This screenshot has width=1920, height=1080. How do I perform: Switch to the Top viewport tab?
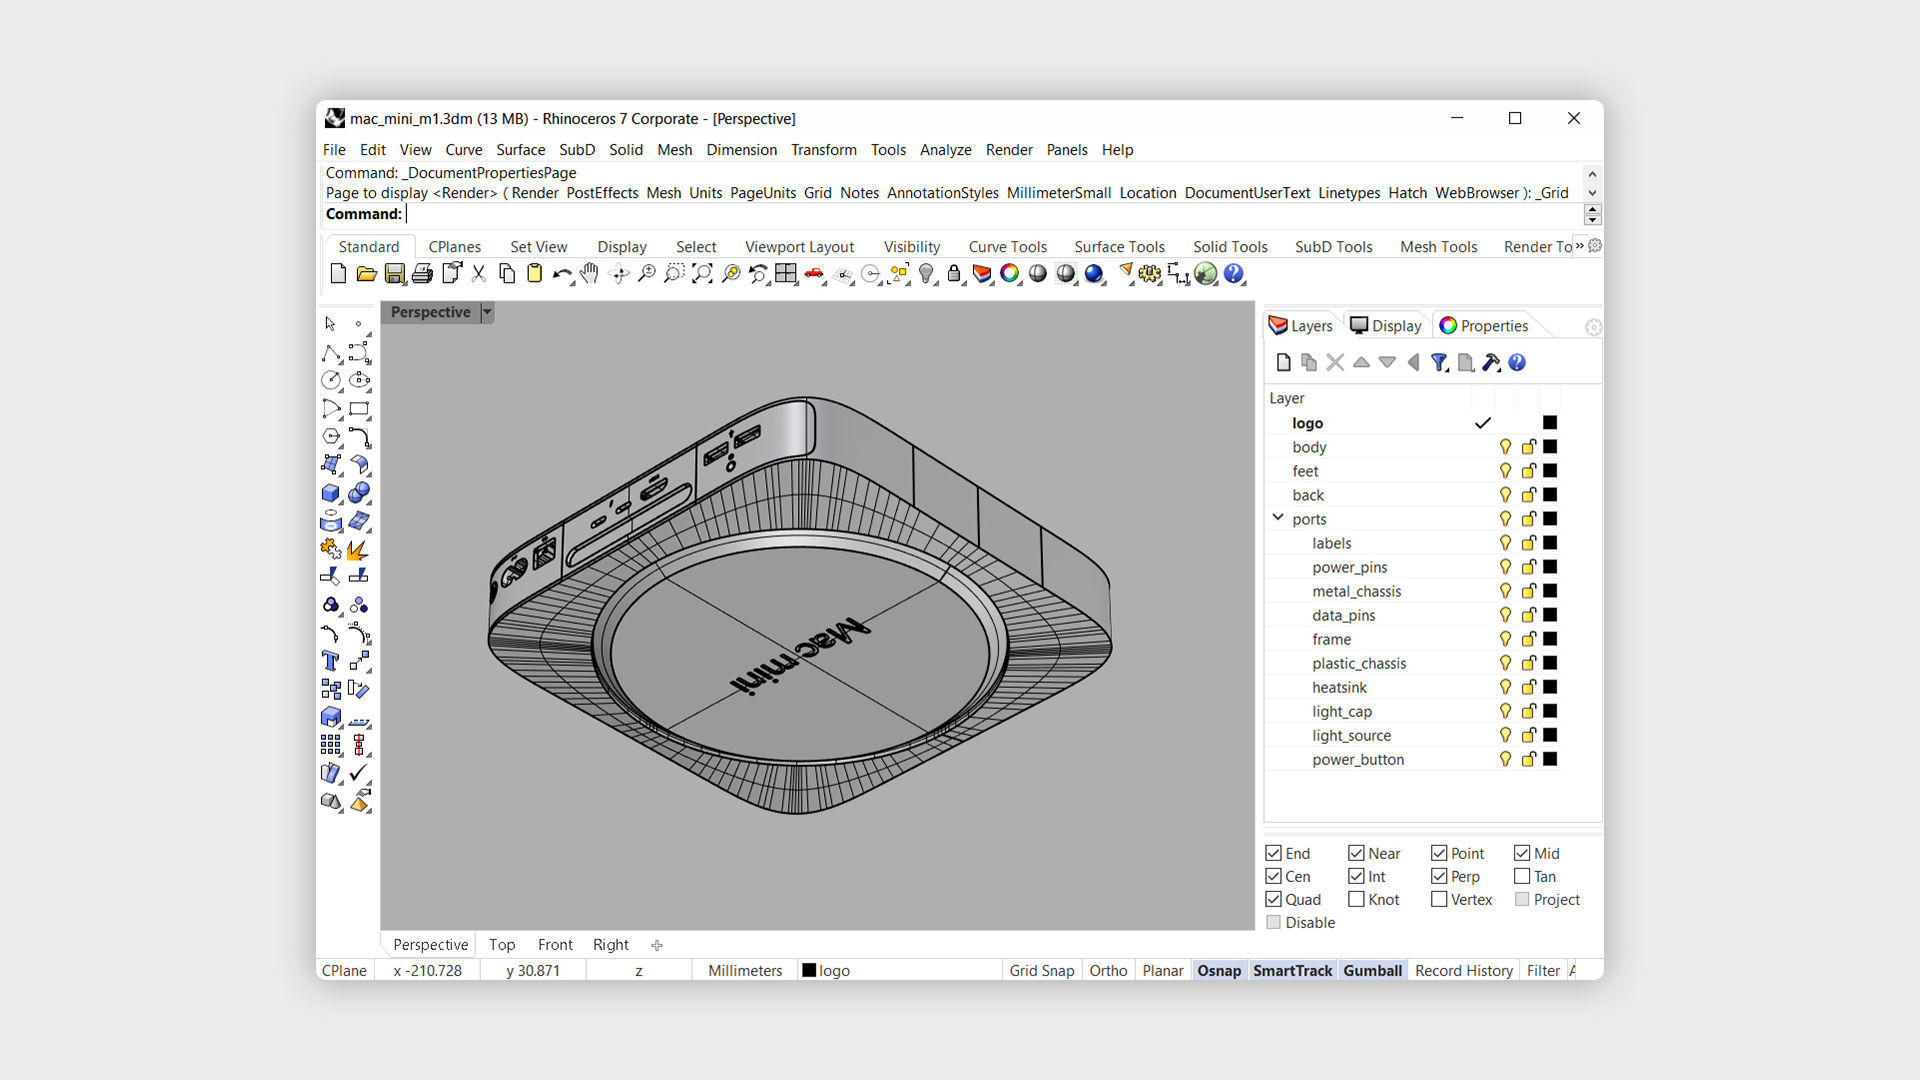click(502, 945)
